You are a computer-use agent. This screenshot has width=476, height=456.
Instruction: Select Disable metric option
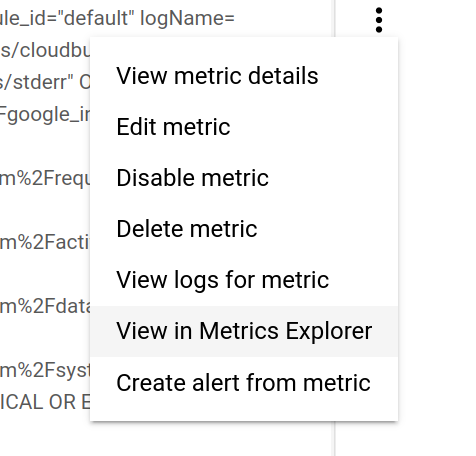(x=244, y=178)
